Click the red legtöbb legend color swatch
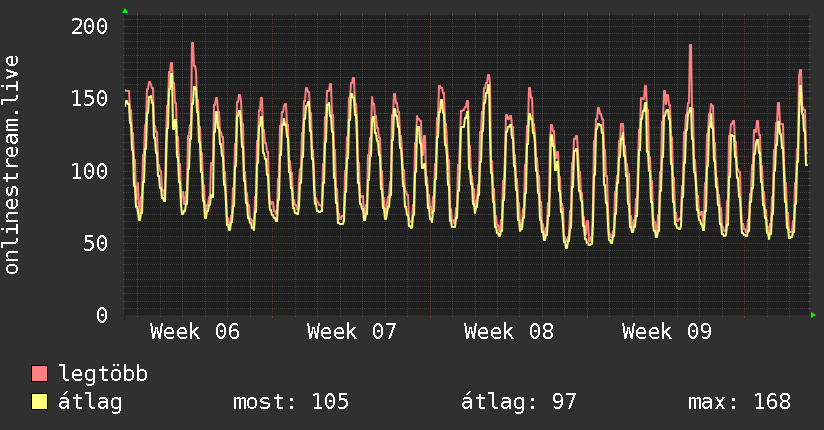 pyautogui.click(x=40, y=374)
